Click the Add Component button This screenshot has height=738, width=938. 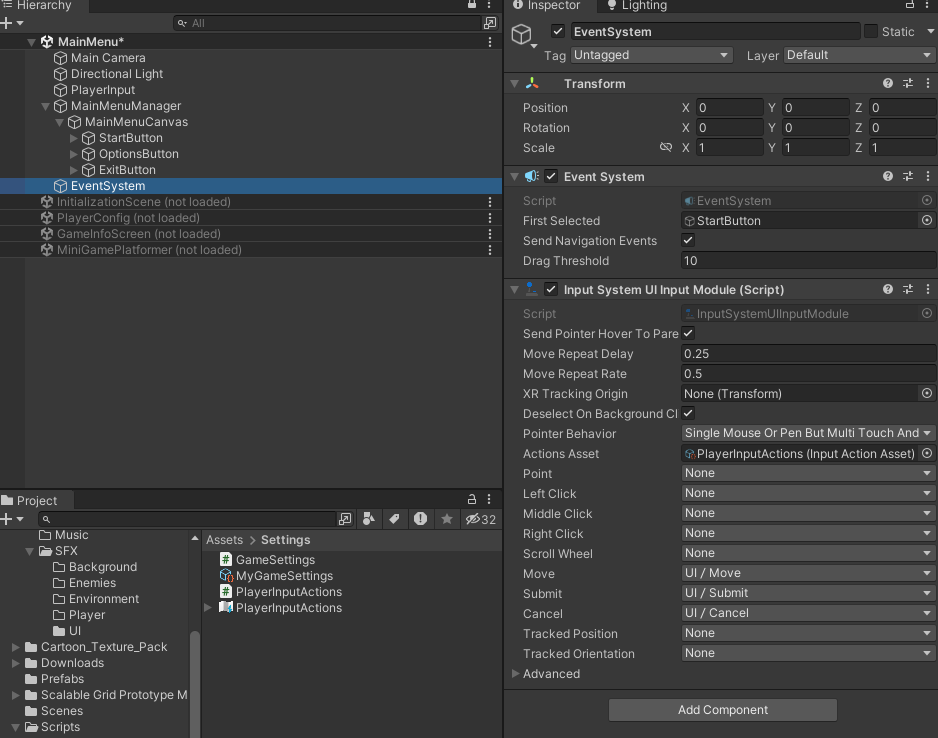pyautogui.click(x=722, y=710)
